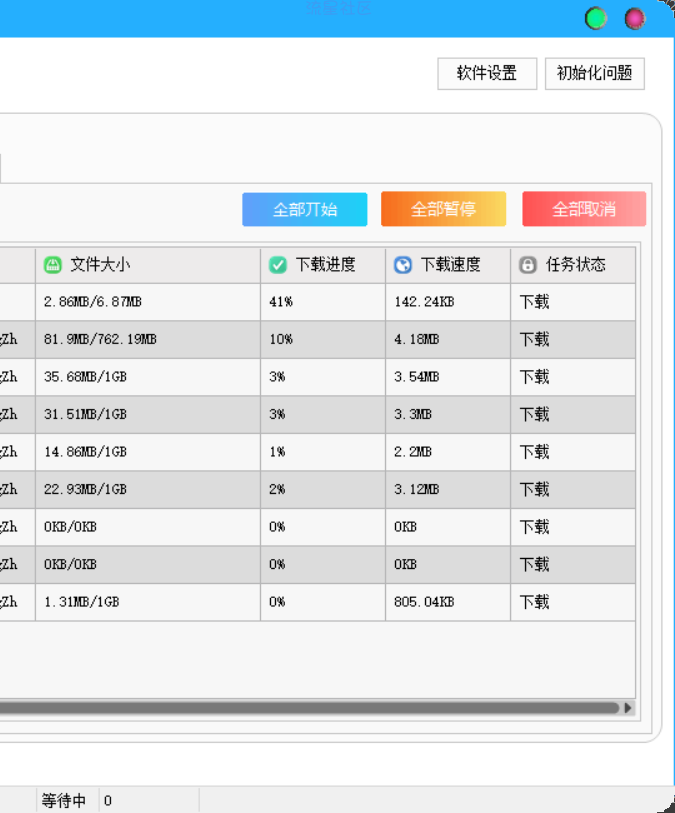Click the horizontal scrollbar thumb
This screenshot has height=813, width=675.
pos(310,708)
